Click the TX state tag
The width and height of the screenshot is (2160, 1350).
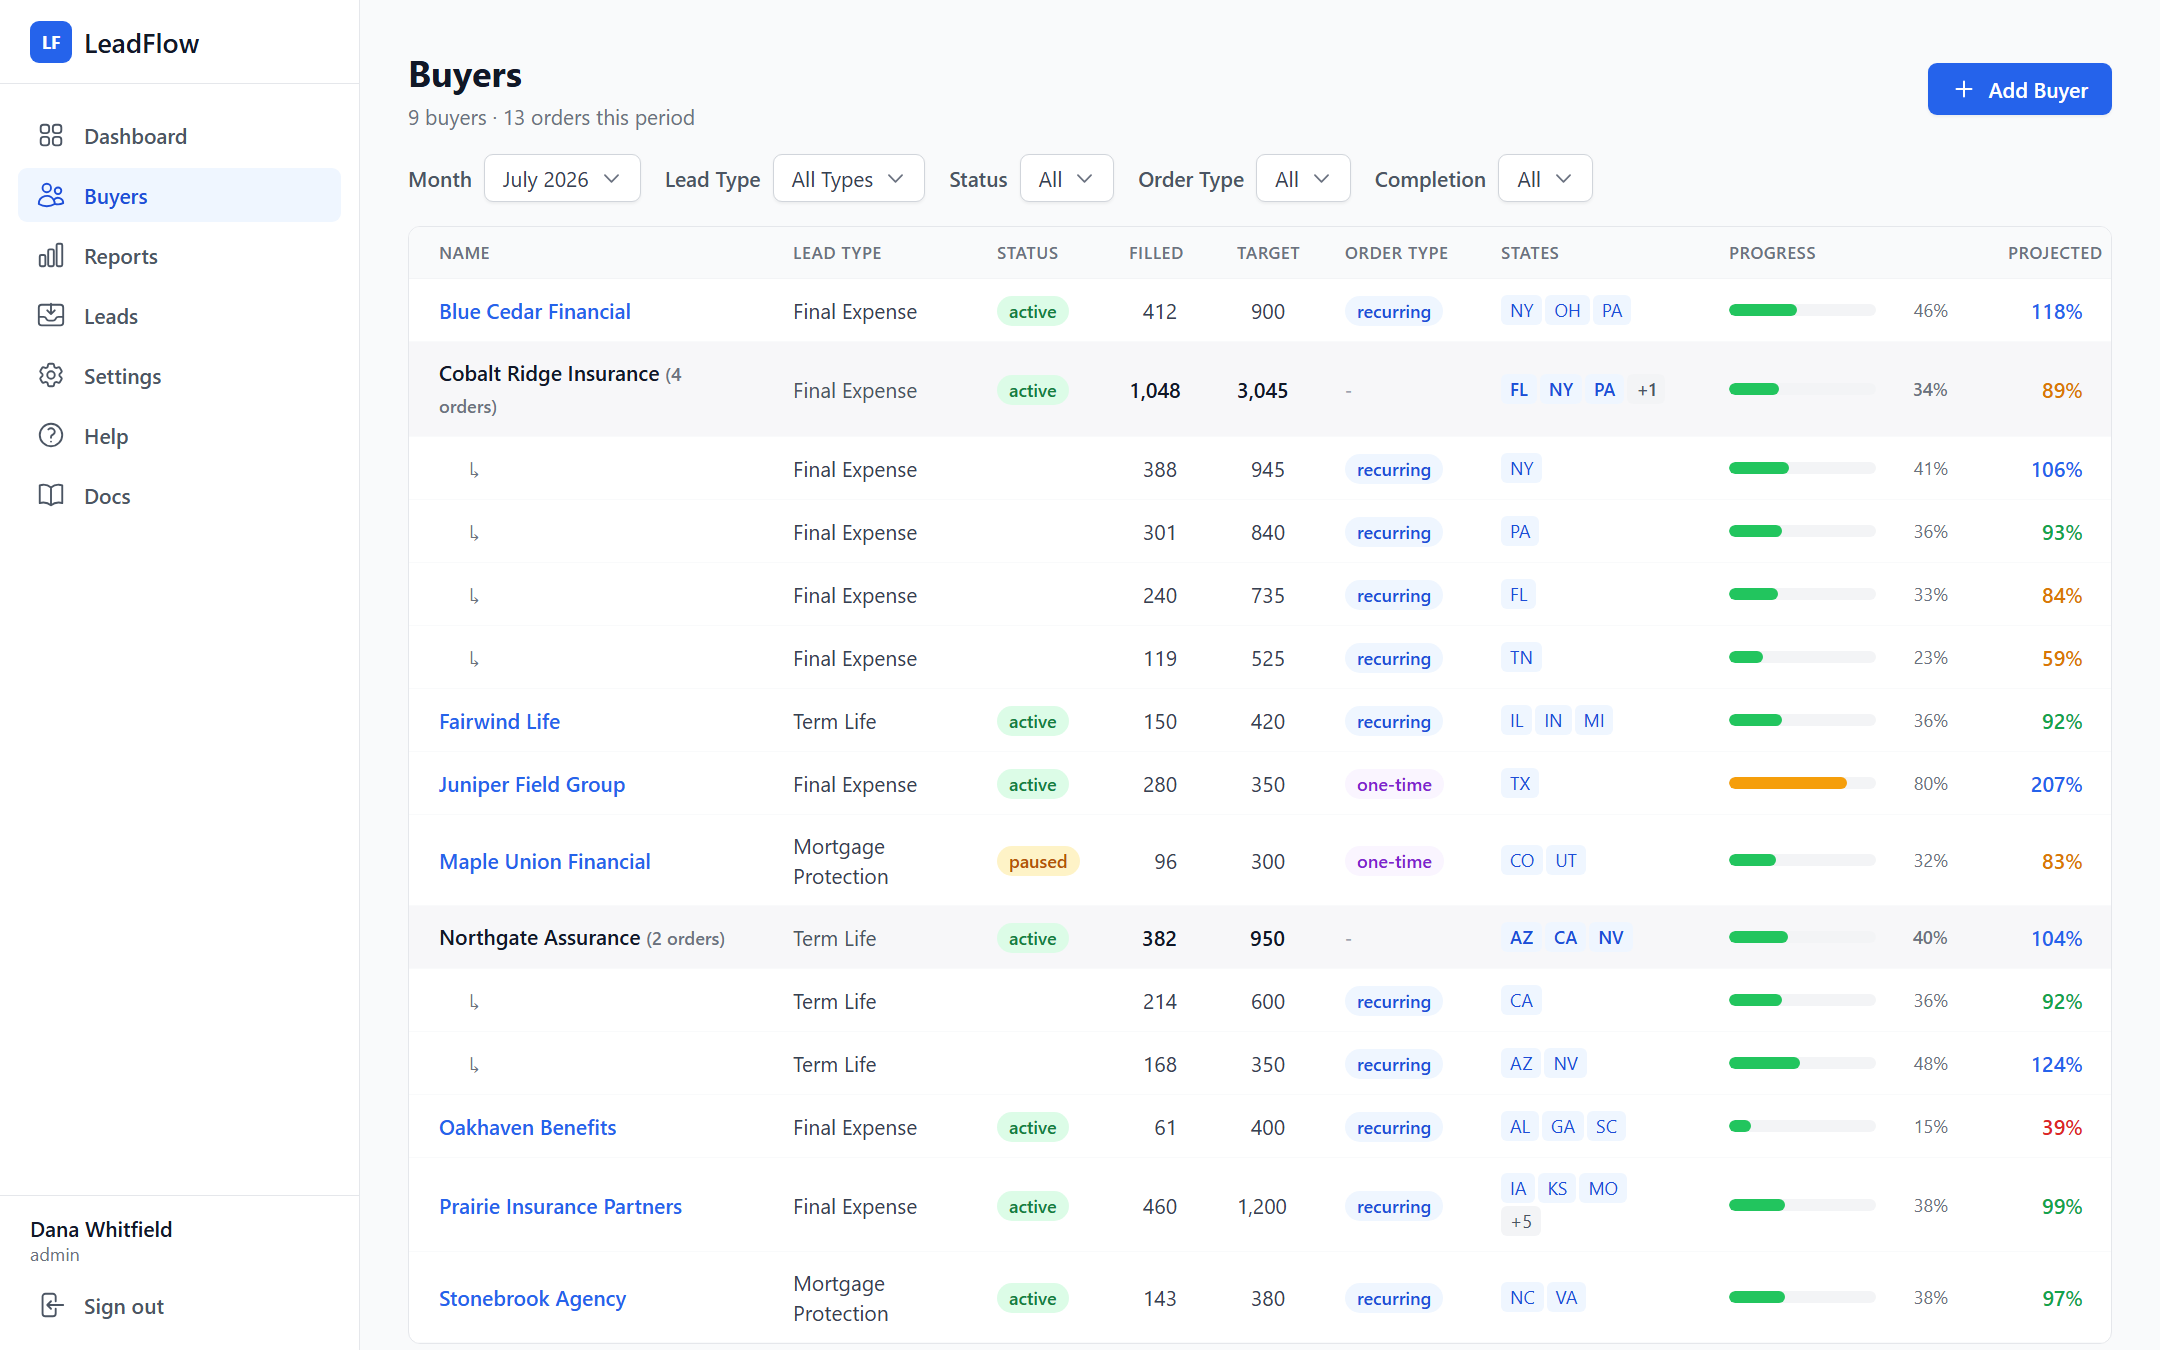[x=1520, y=784]
